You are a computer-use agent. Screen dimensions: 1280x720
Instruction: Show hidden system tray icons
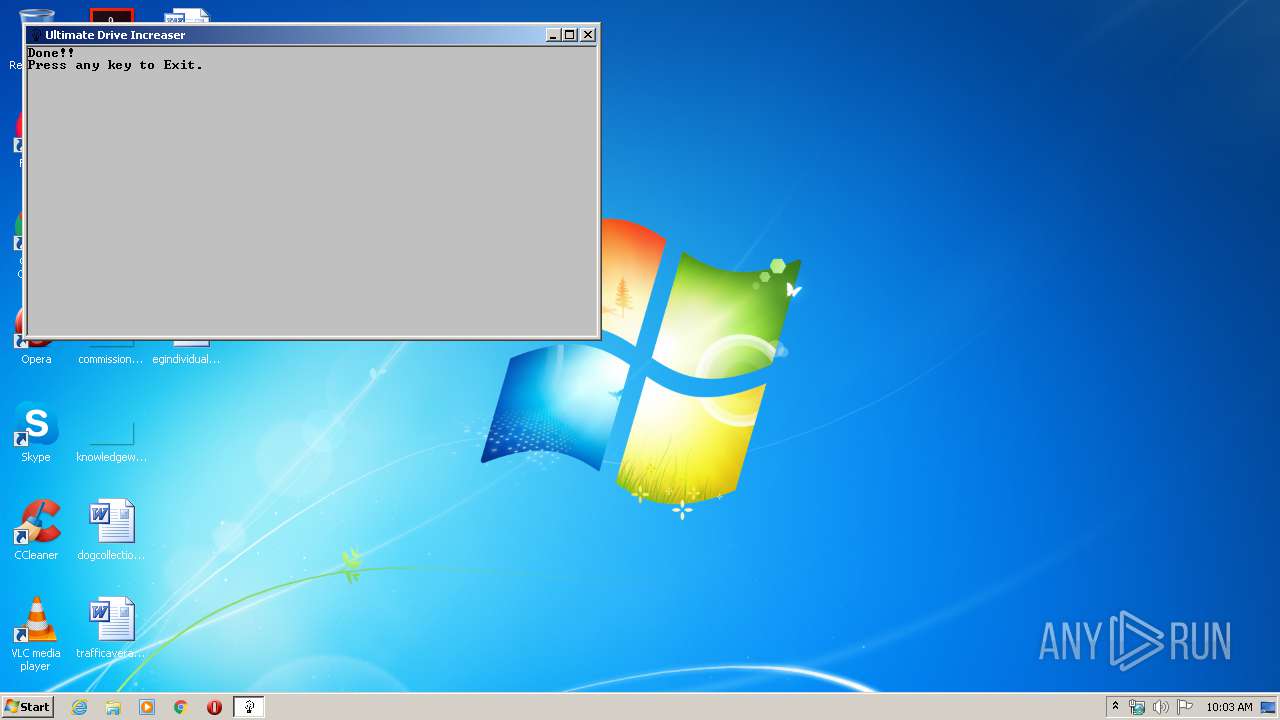click(x=1115, y=707)
